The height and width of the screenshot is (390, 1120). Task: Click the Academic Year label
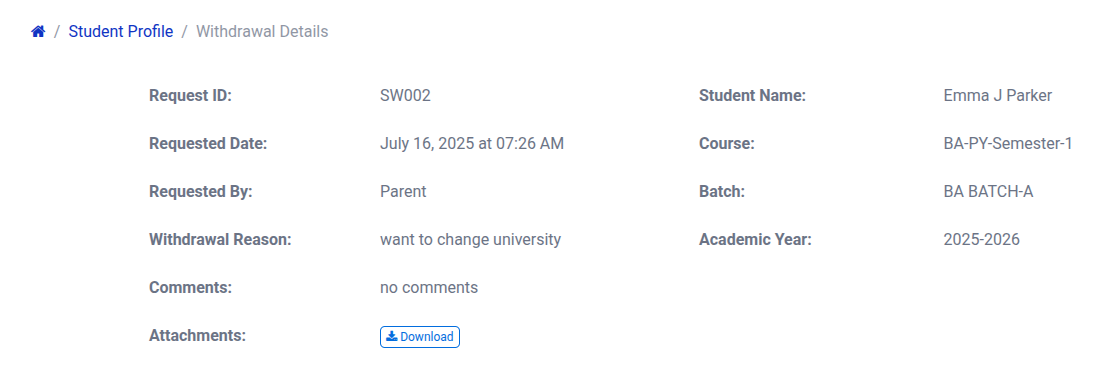point(755,239)
